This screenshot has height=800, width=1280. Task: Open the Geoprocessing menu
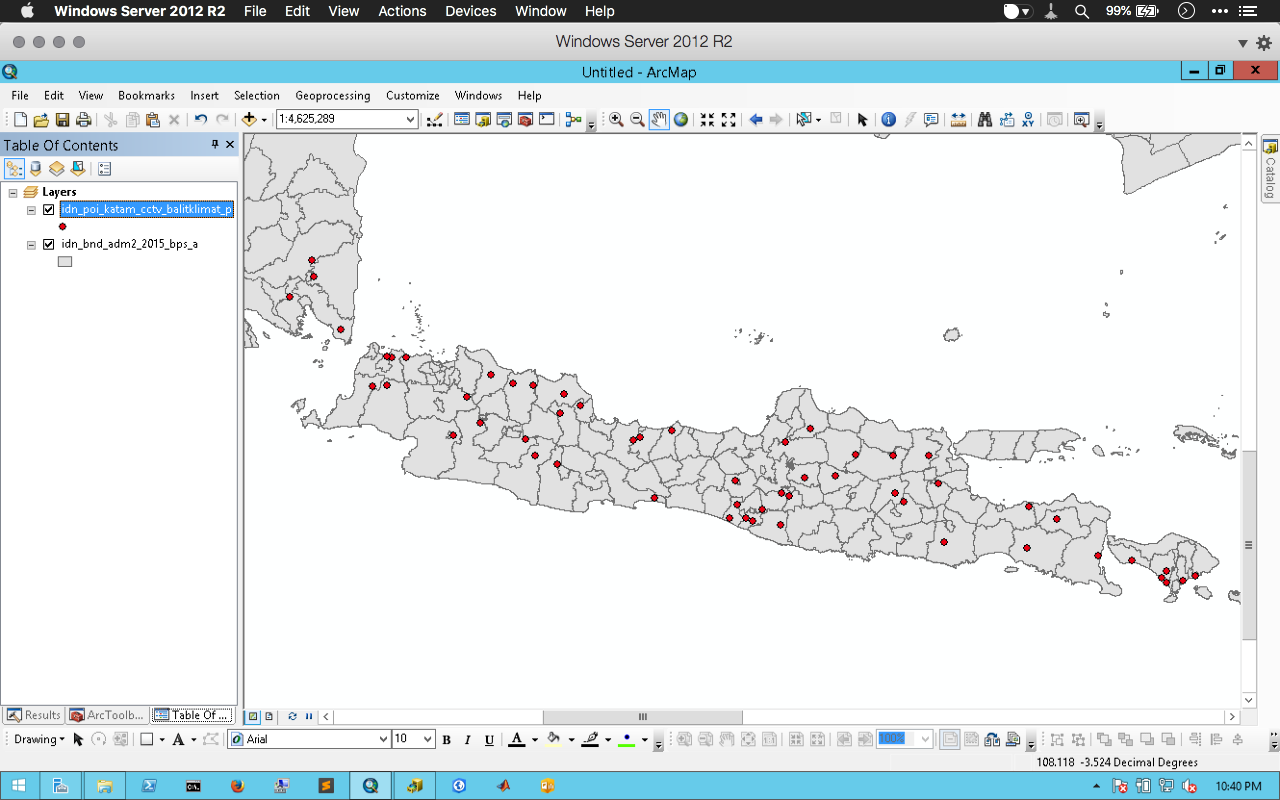click(332, 96)
